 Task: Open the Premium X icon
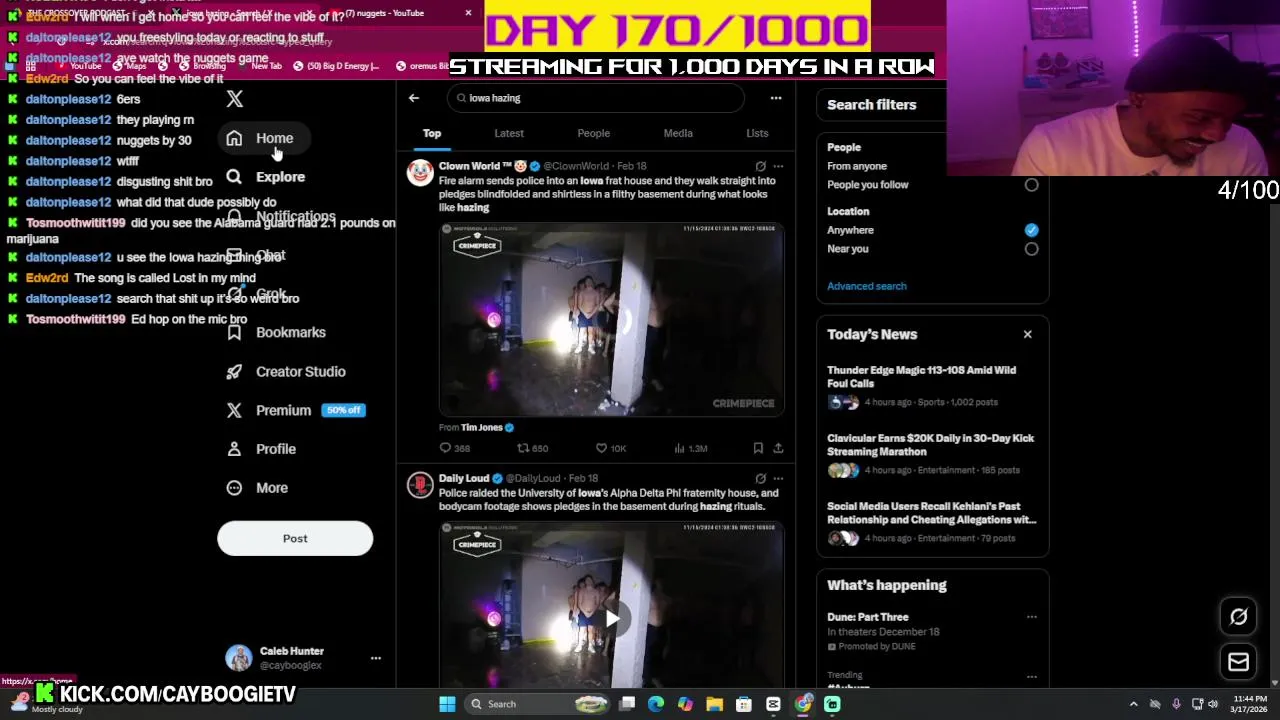234,410
